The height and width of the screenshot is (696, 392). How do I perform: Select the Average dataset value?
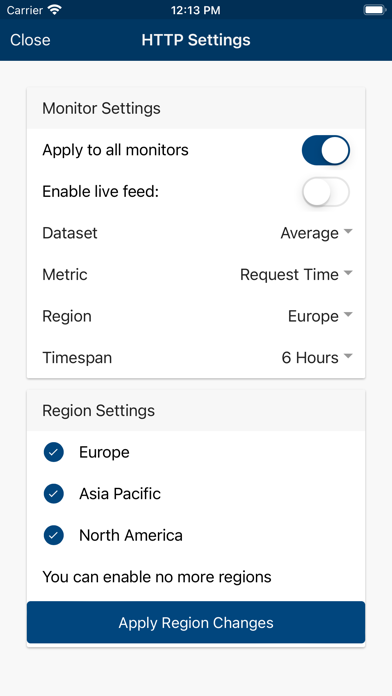pos(309,233)
